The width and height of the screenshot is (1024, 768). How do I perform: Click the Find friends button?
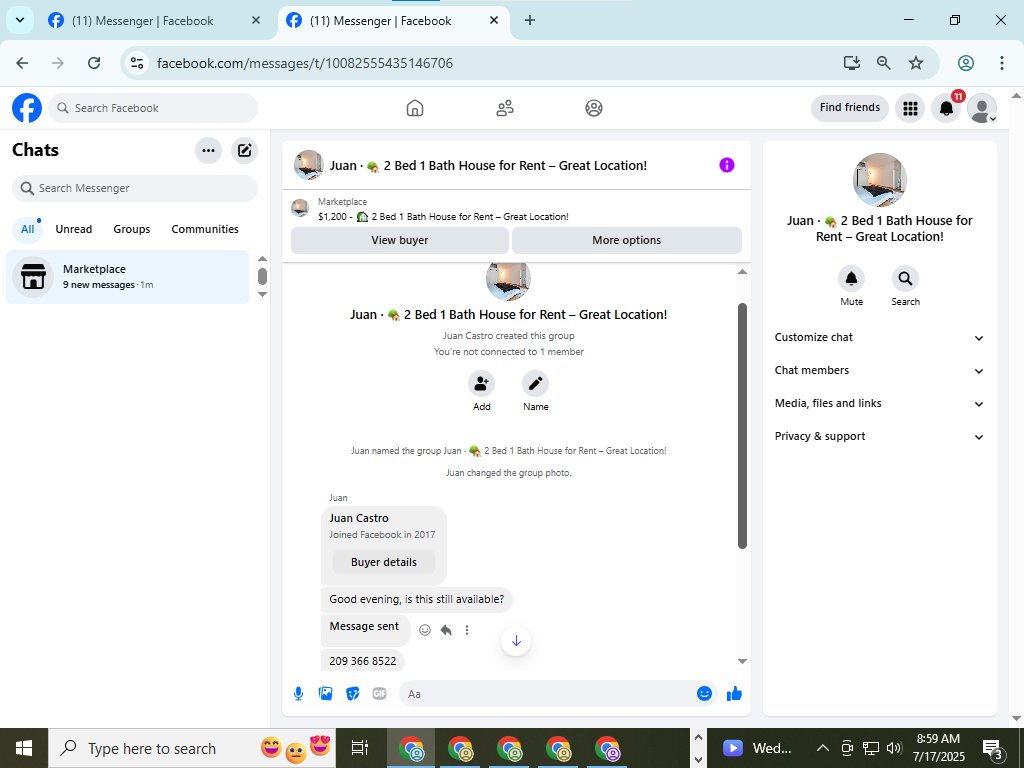pyautogui.click(x=850, y=108)
